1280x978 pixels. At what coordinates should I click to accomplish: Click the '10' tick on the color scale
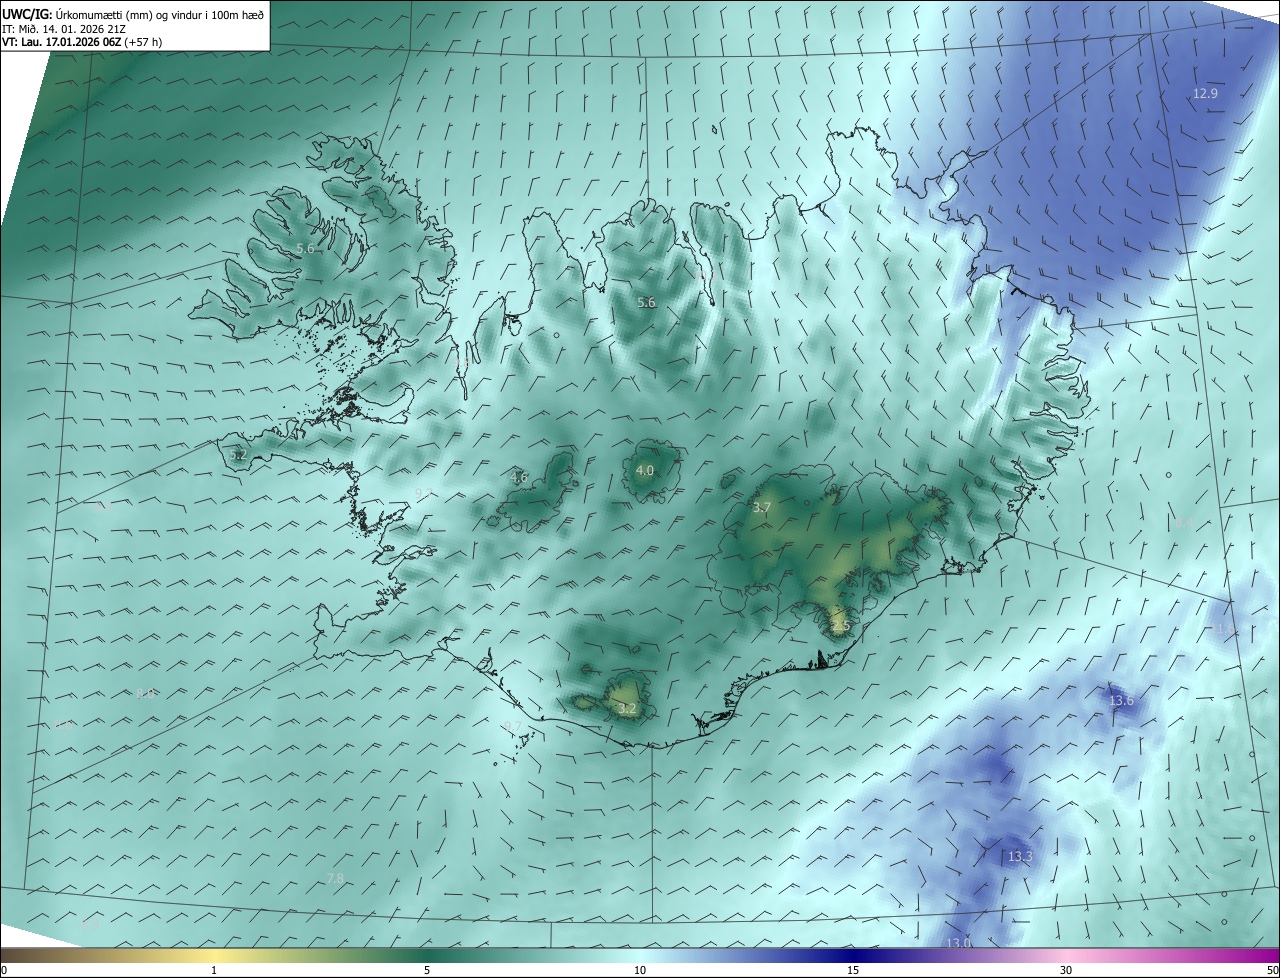(640, 970)
